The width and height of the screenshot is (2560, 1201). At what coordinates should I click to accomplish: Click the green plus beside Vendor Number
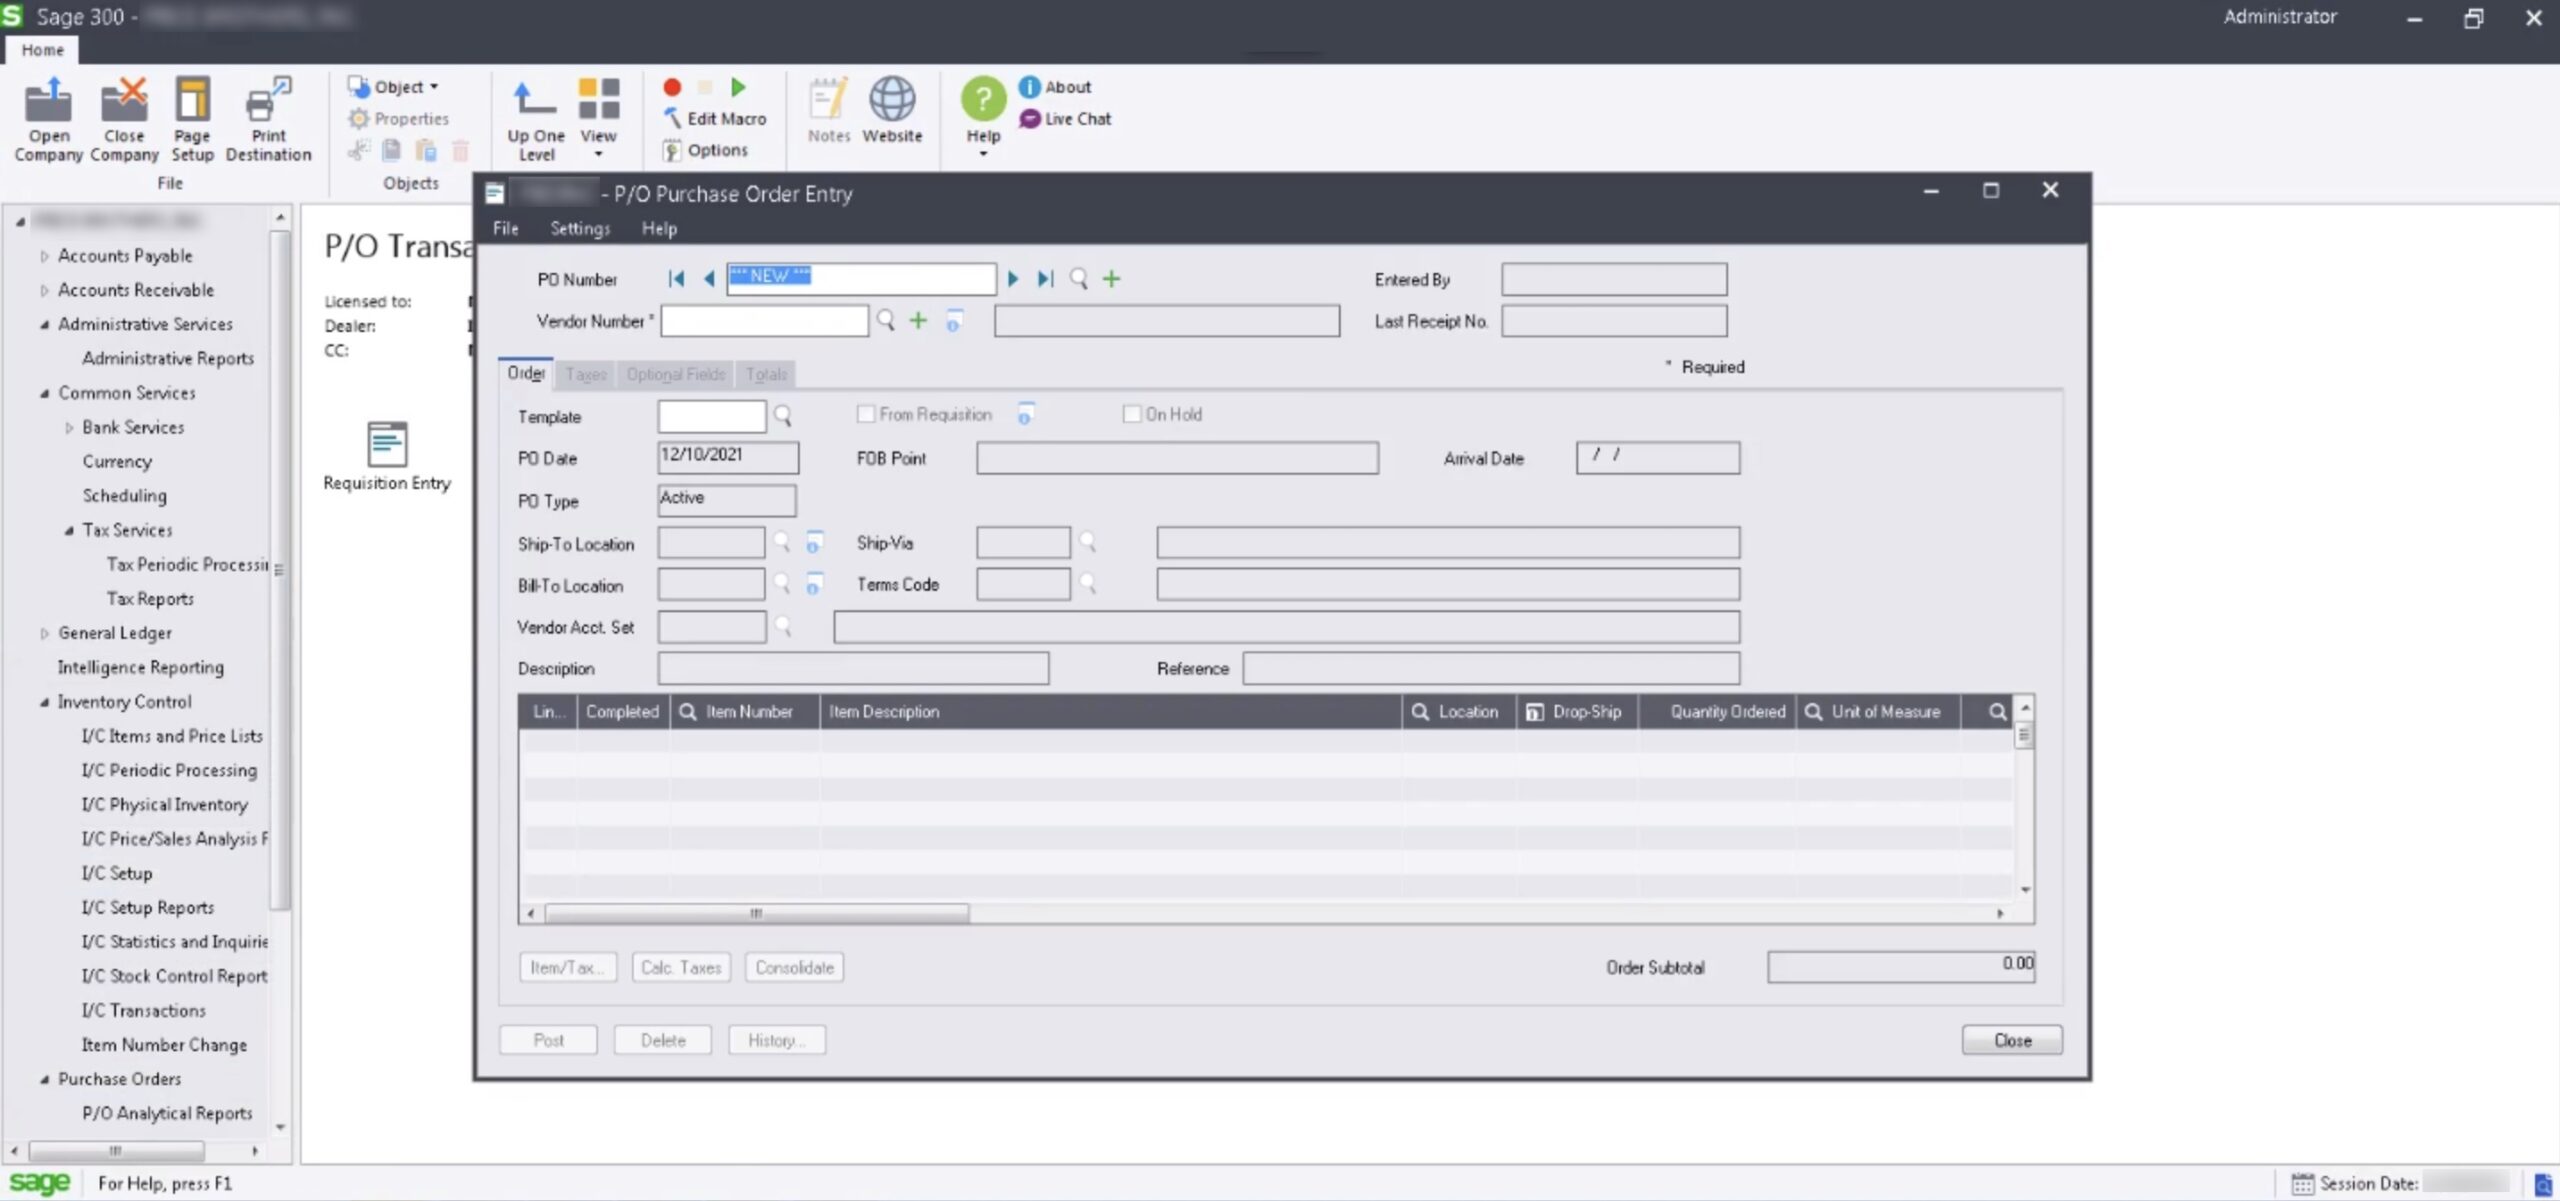tap(918, 321)
